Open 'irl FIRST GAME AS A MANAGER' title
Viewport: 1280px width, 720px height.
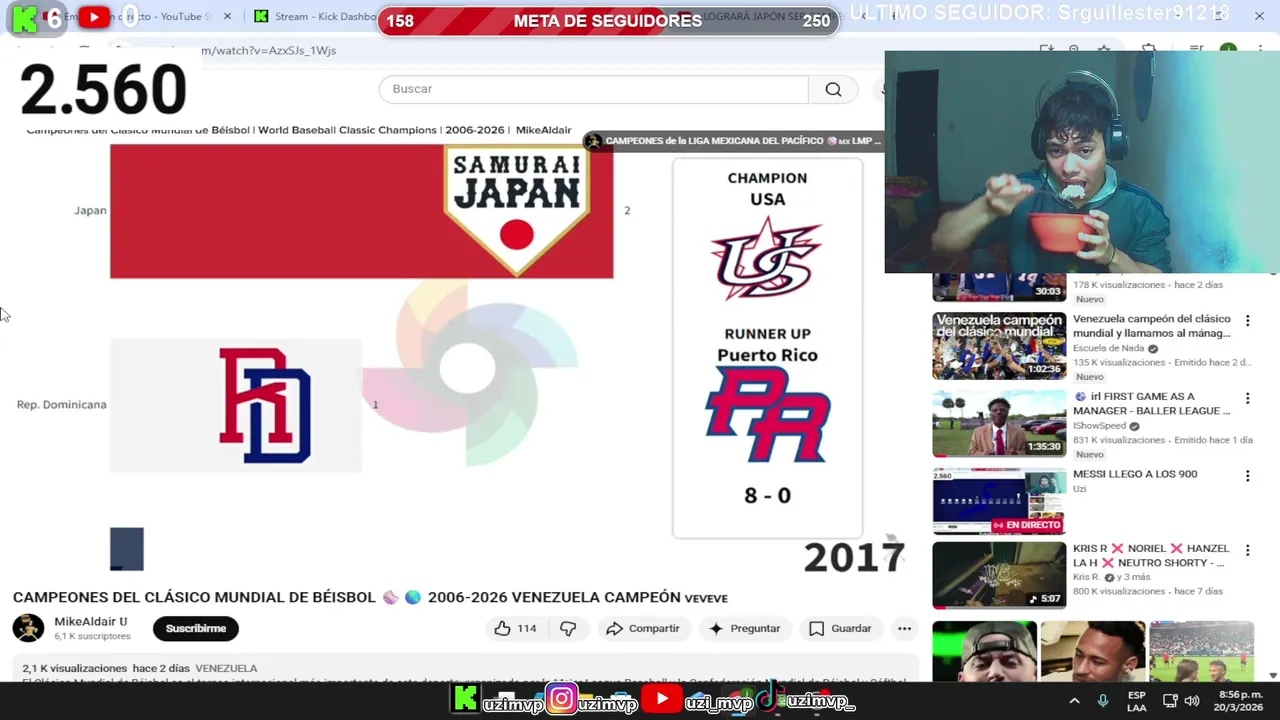point(1152,403)
